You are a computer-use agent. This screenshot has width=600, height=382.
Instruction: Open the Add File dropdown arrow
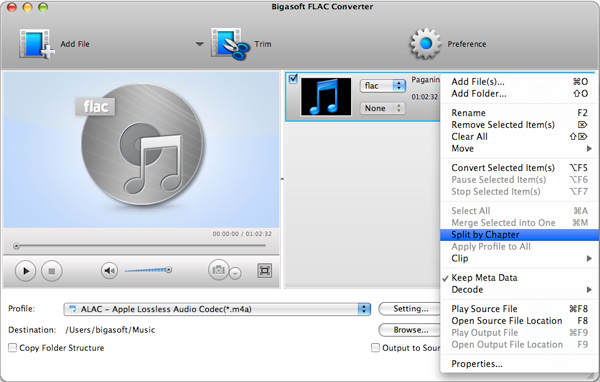tap(199, 44)
